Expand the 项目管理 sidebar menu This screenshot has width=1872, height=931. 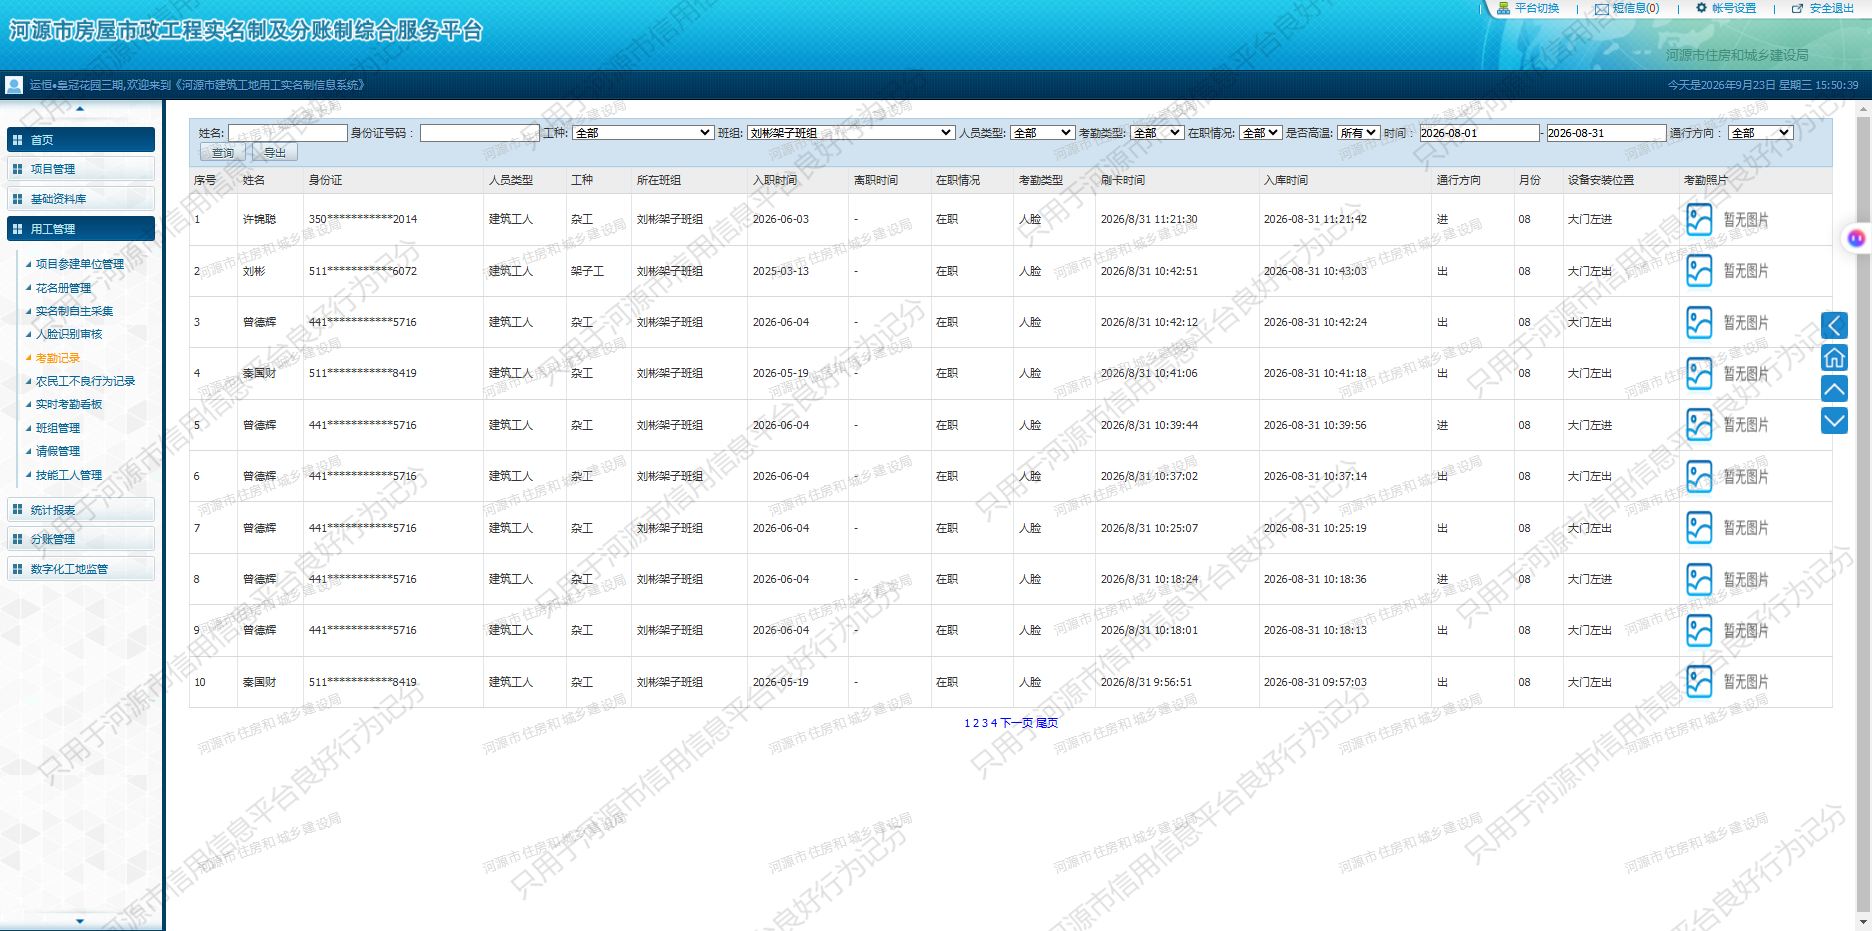click(x=81, y=169)
